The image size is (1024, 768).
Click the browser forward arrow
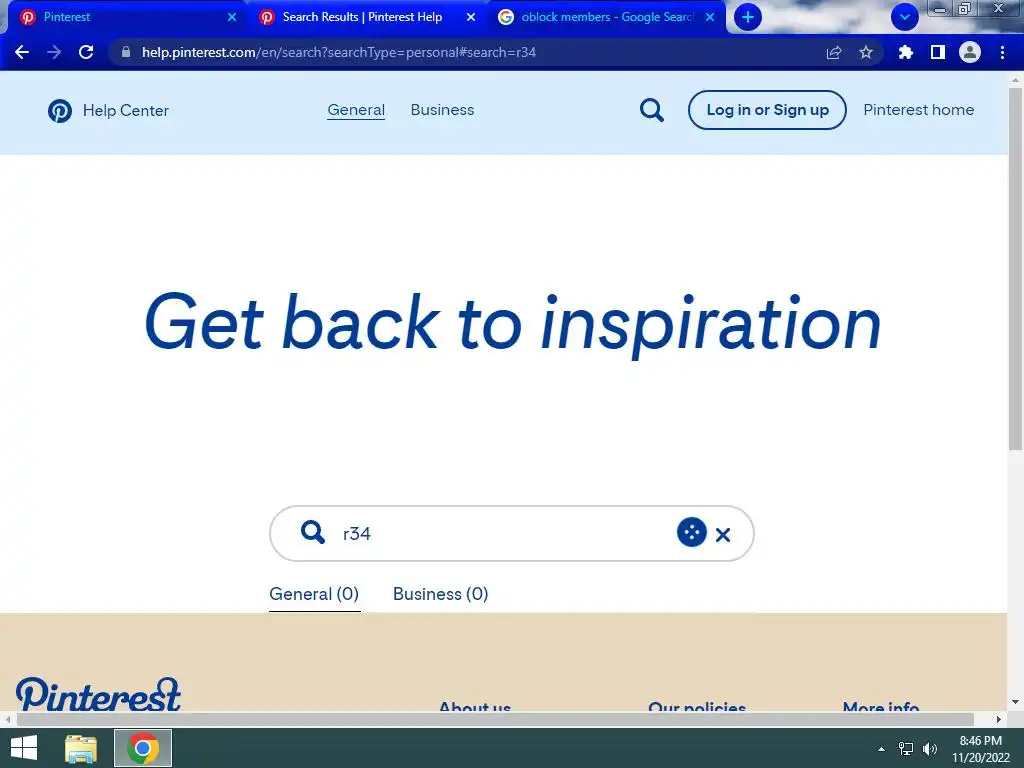[54, 52]
